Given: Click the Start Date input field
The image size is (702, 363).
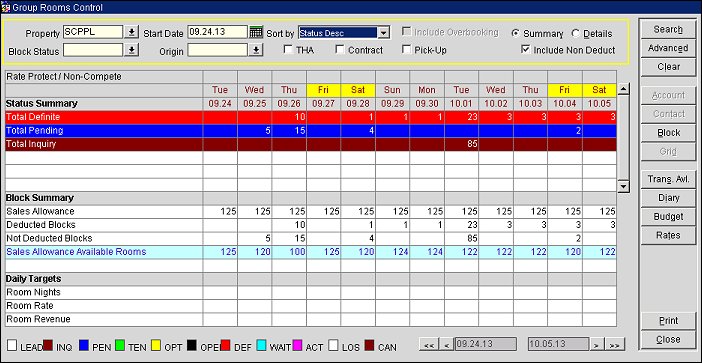Looking at the screenshot, I should pos(217,32).
